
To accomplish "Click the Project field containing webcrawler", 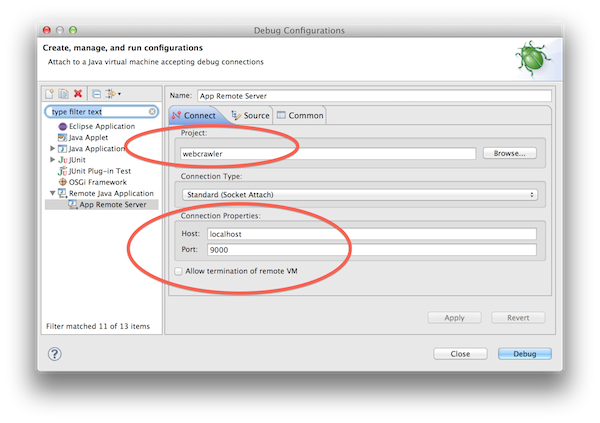I will pyautogui.click(x=328, y=154).
